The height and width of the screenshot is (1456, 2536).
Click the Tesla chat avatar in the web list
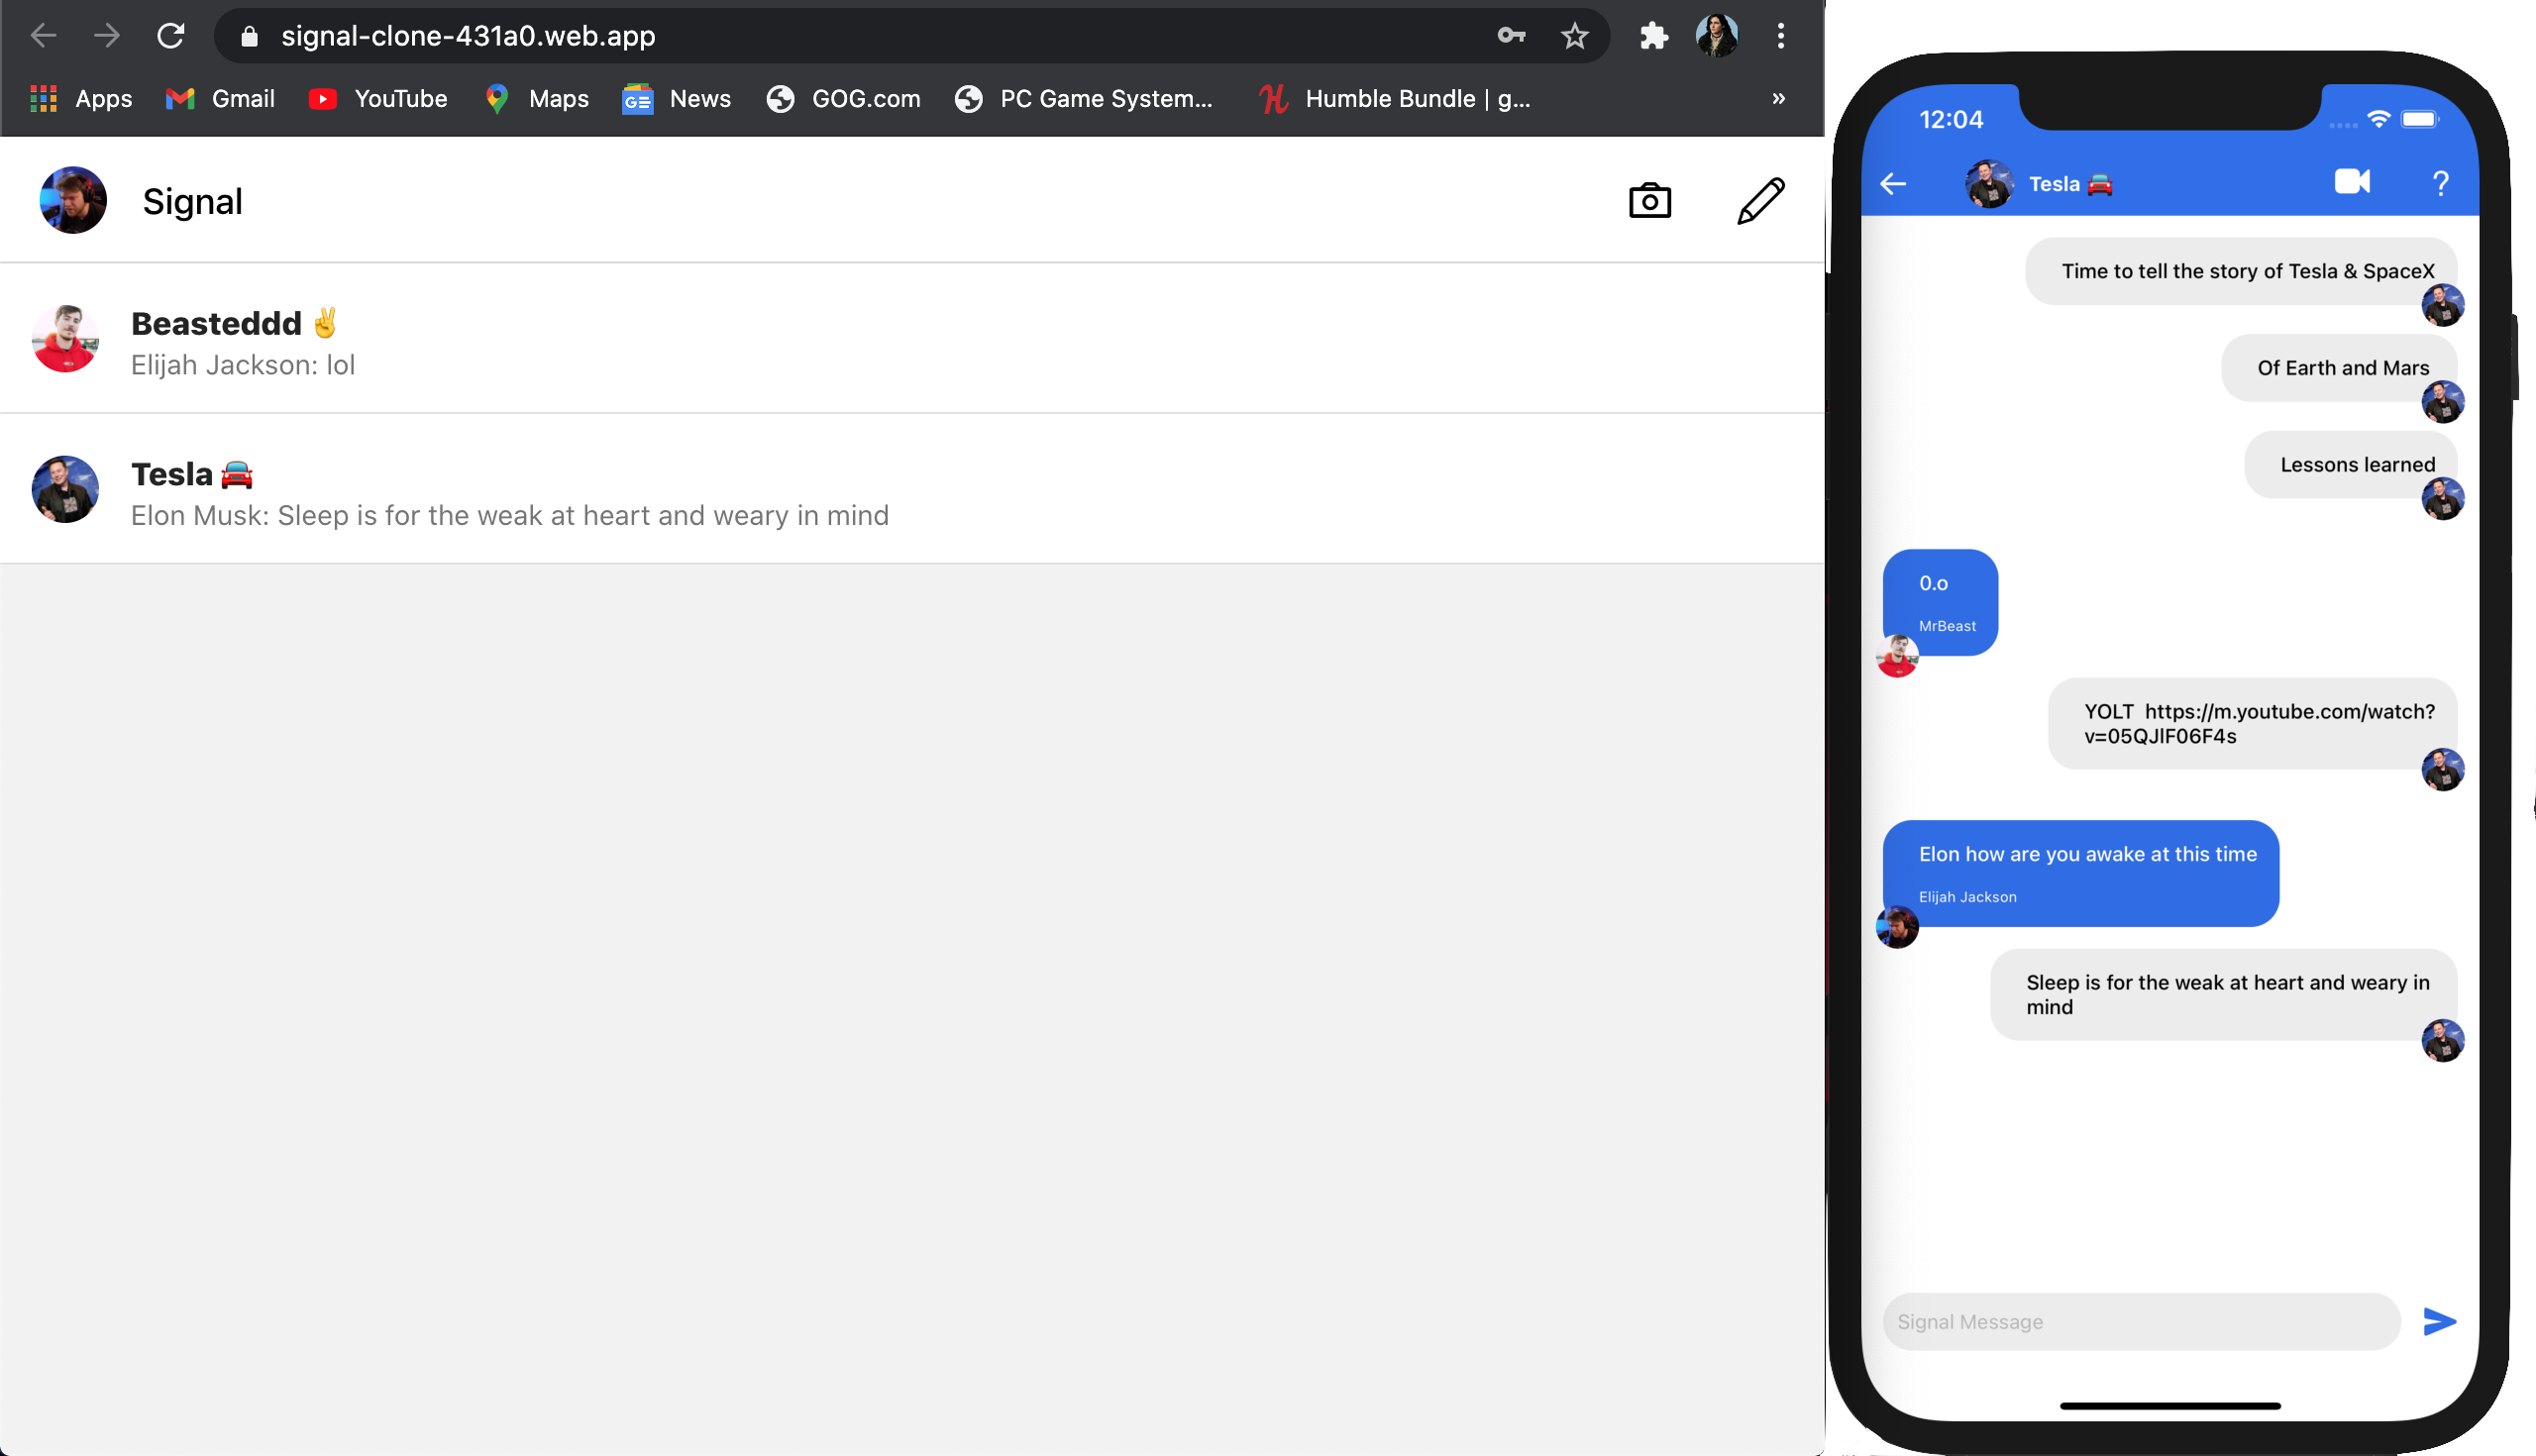coord(65,489)
